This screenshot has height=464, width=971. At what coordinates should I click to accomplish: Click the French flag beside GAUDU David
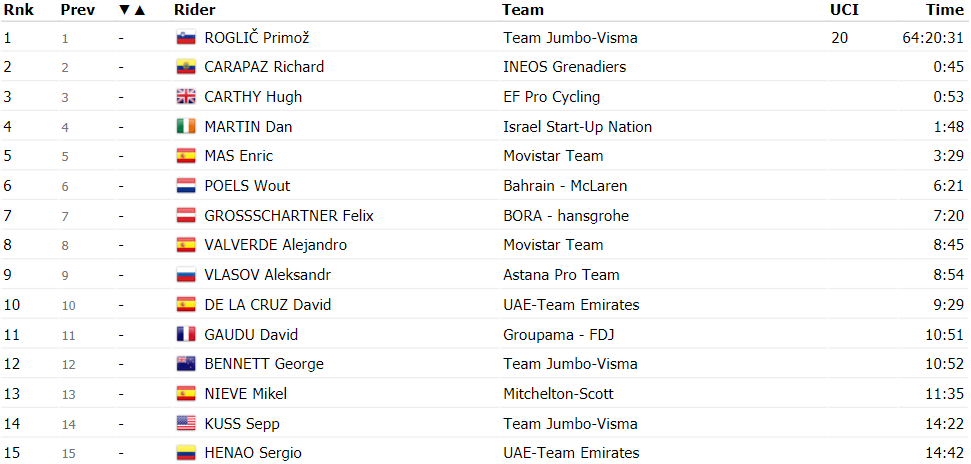pyautogui.click(x=186, y=335)
